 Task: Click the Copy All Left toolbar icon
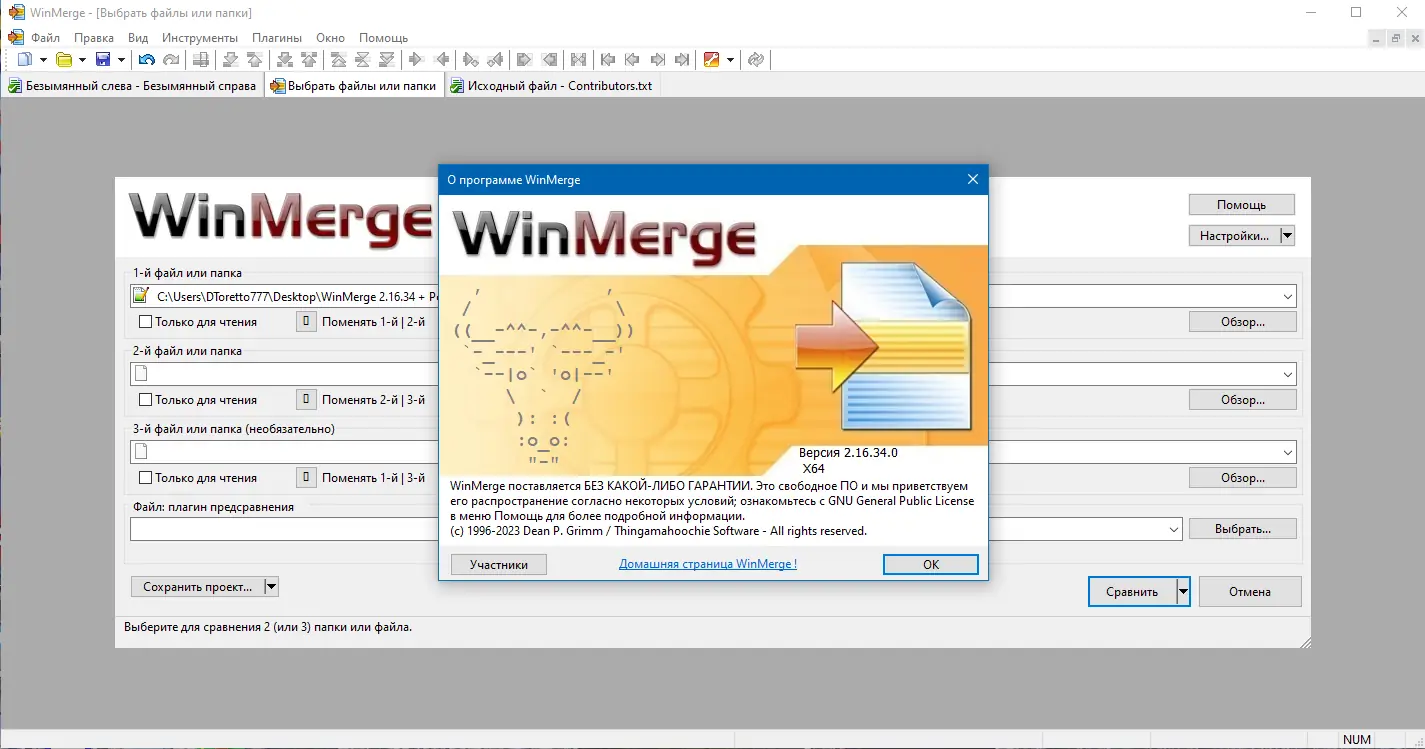tap(549, 60)
